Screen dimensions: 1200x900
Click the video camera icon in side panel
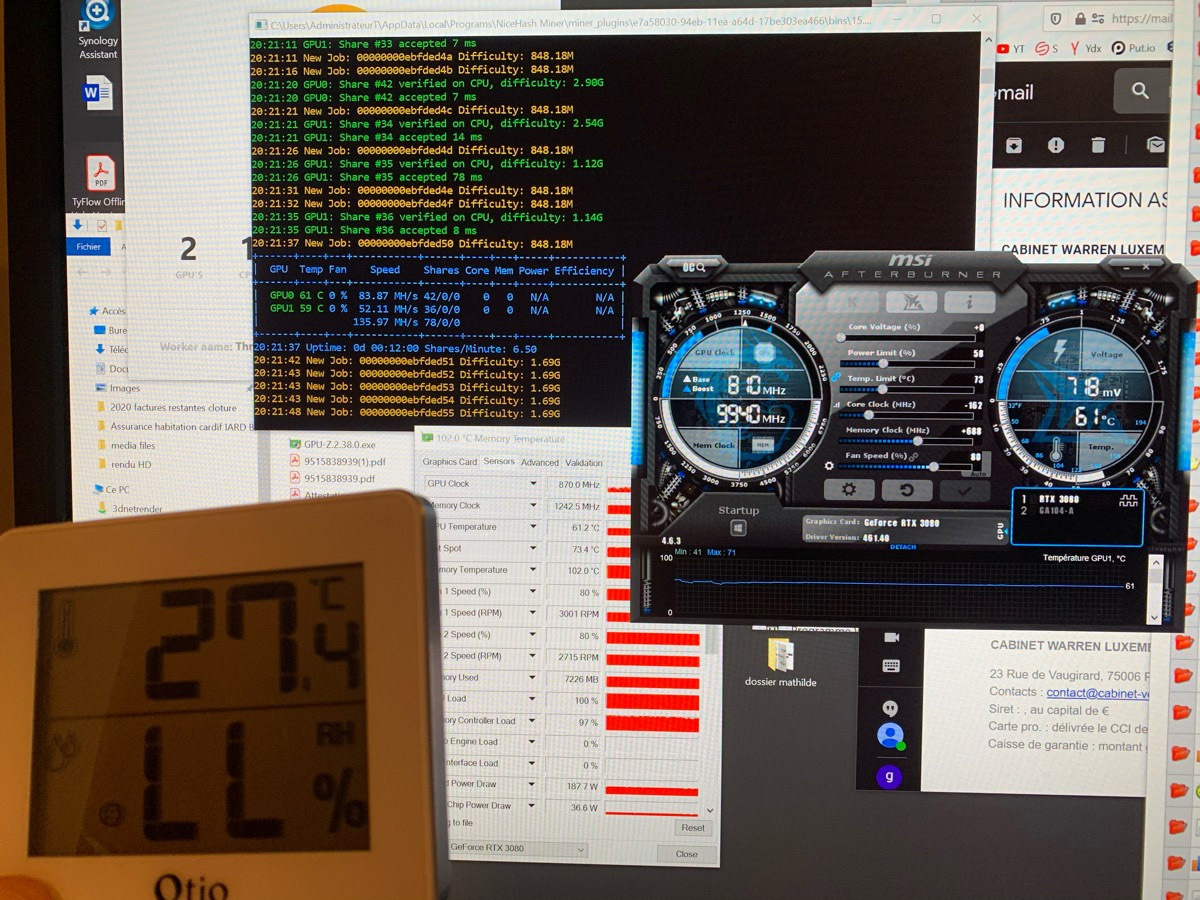[x=891, y=637]
